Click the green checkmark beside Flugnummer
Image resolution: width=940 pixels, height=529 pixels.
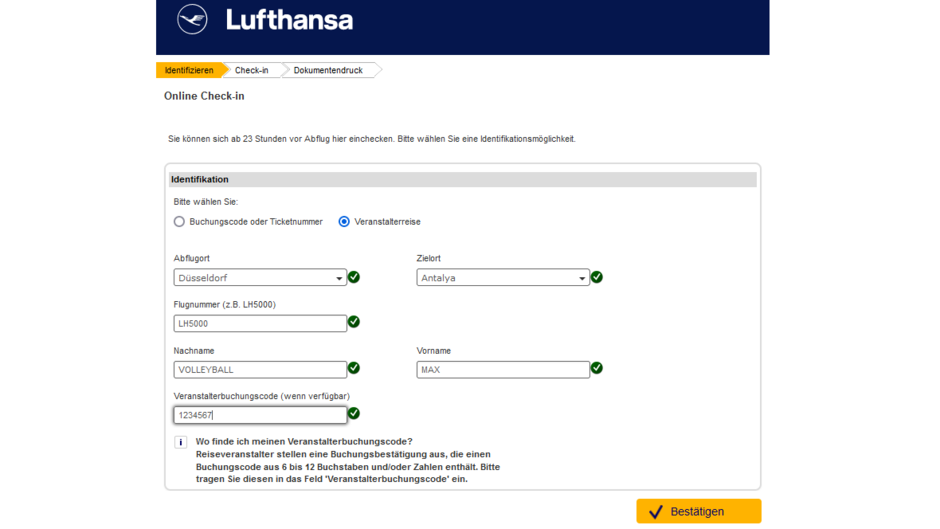(x=354, y=322)
